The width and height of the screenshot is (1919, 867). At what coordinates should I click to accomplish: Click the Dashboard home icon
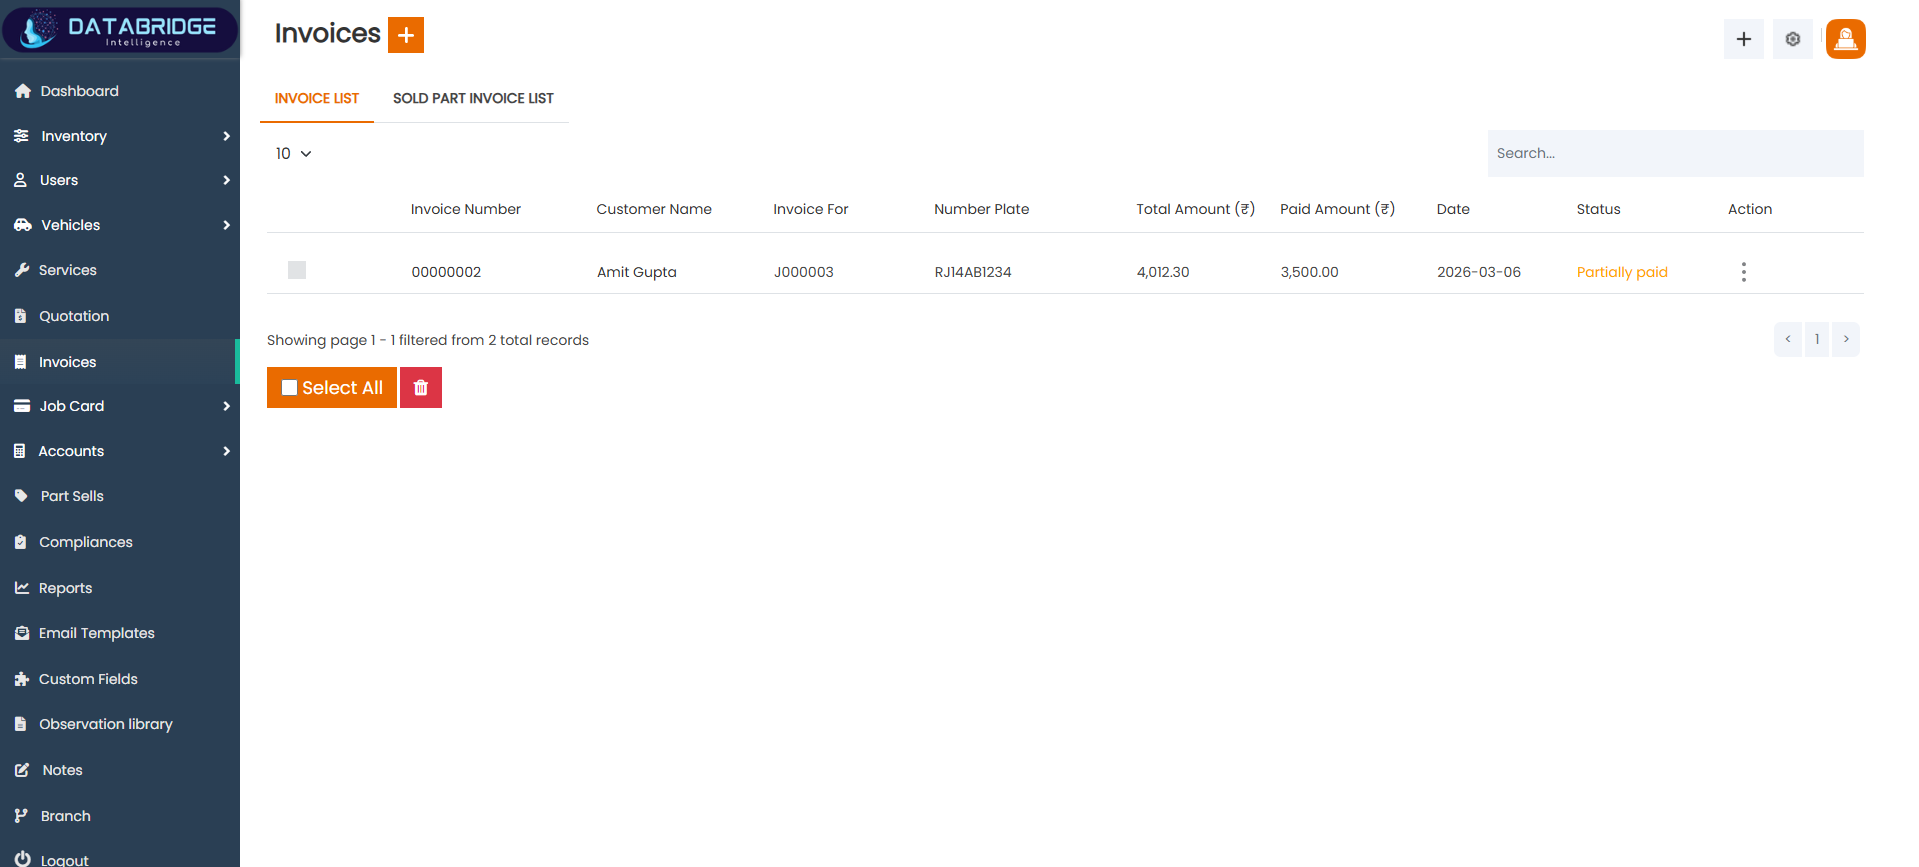23,91
